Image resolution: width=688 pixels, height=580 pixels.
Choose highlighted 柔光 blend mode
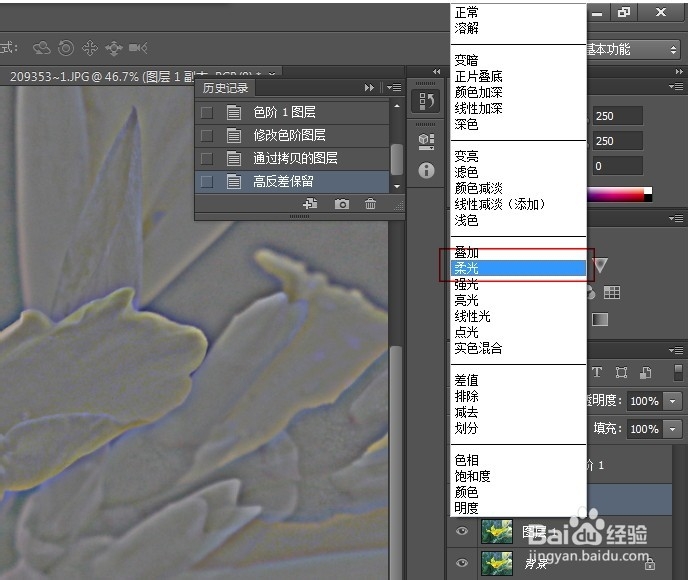coord(519,268)
